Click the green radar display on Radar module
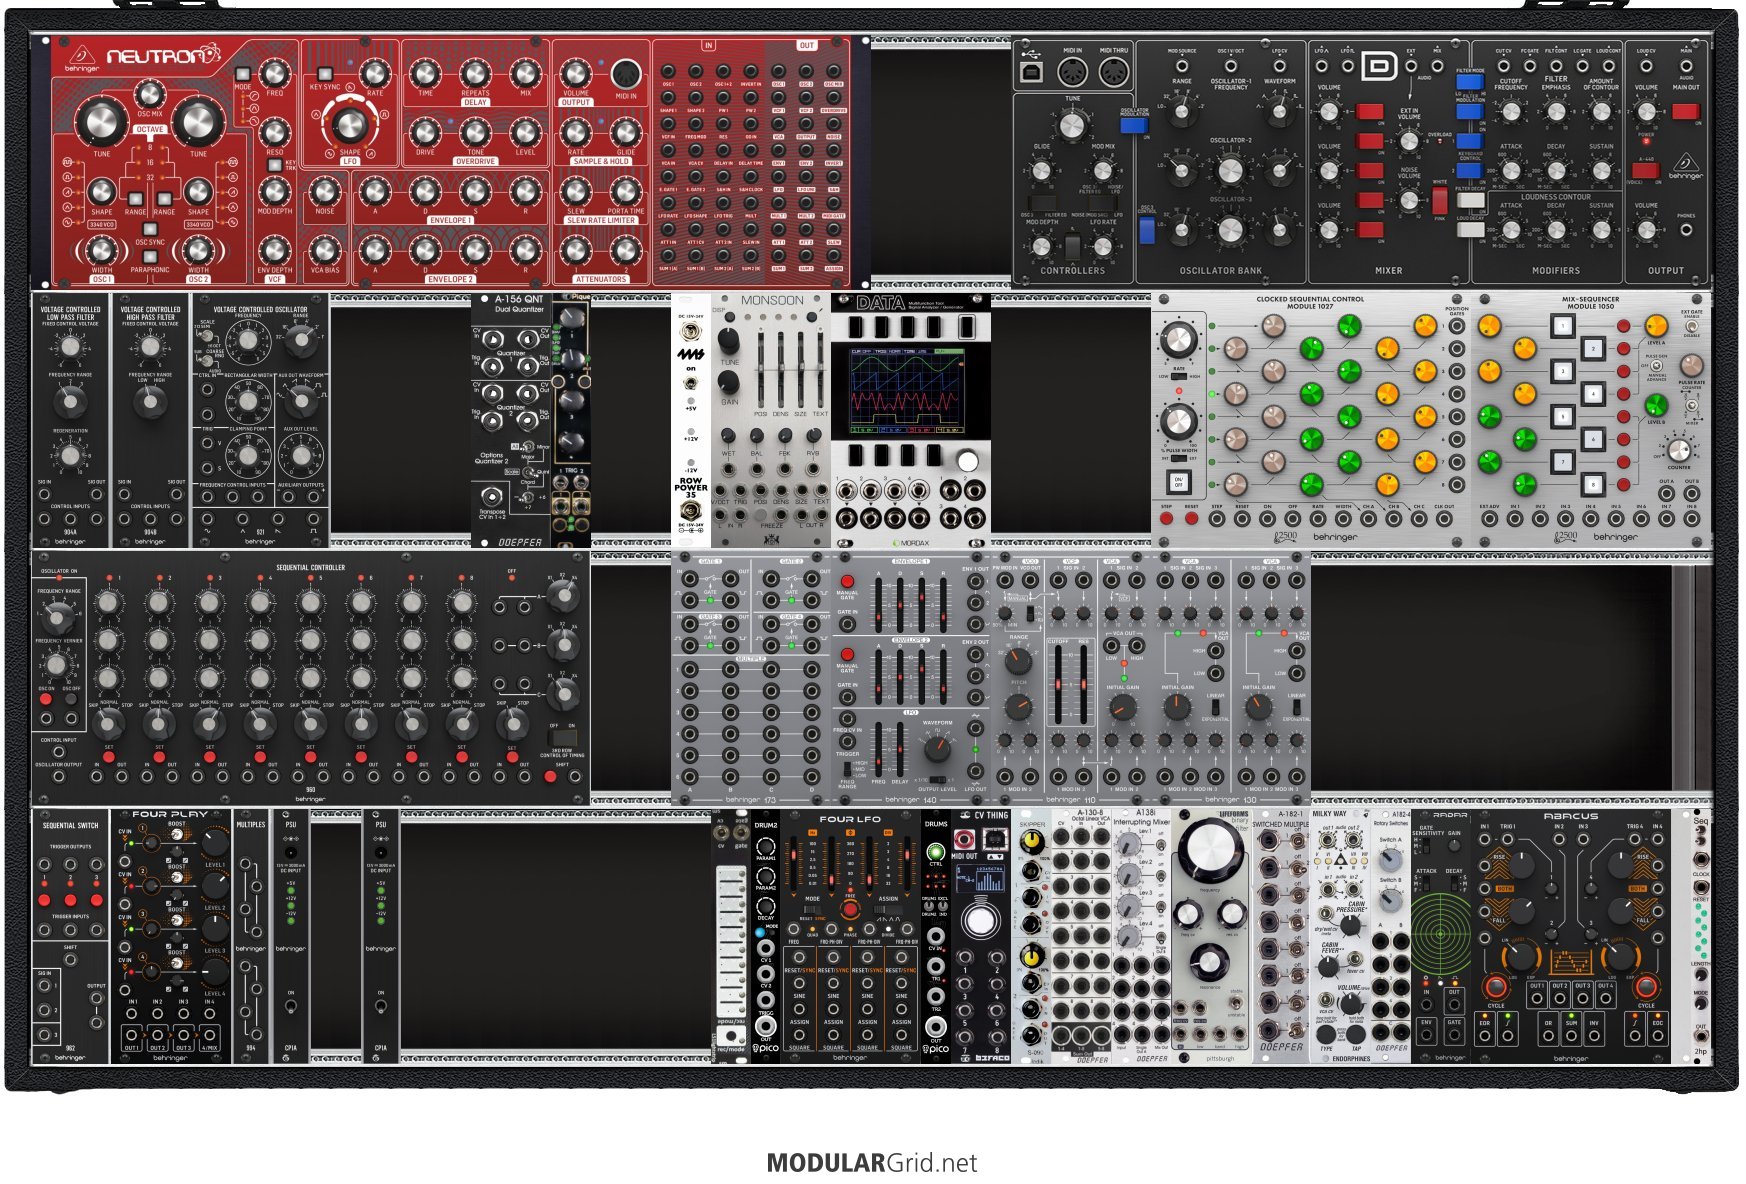Viewport: 1746px width, 1184px height. point(1442,934)
